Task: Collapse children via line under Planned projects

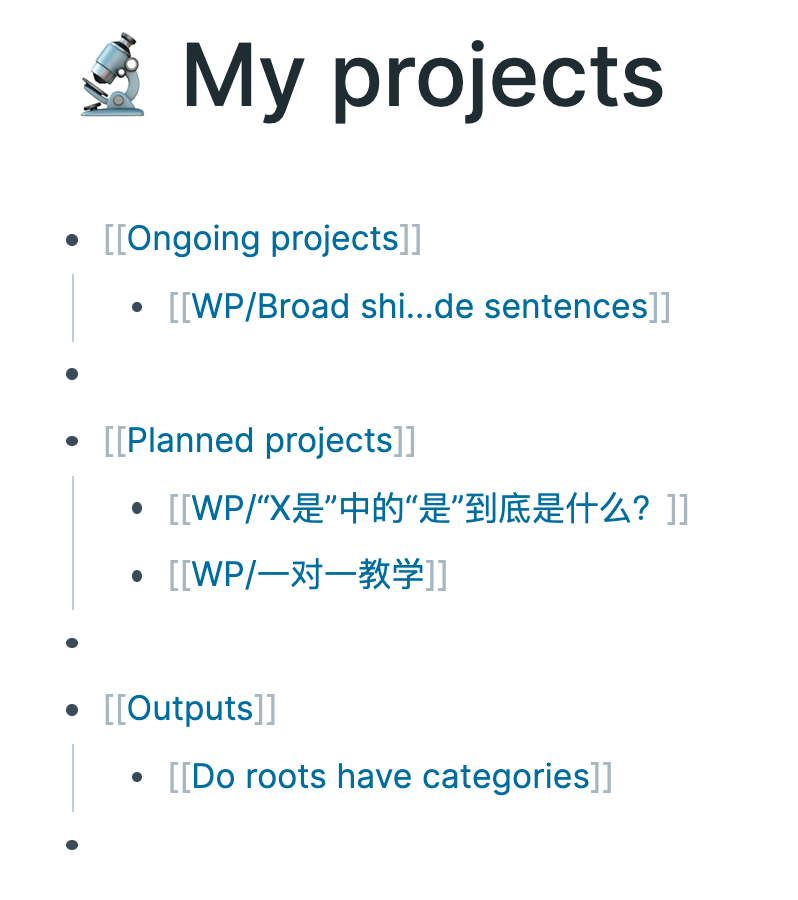Action: 73,542
